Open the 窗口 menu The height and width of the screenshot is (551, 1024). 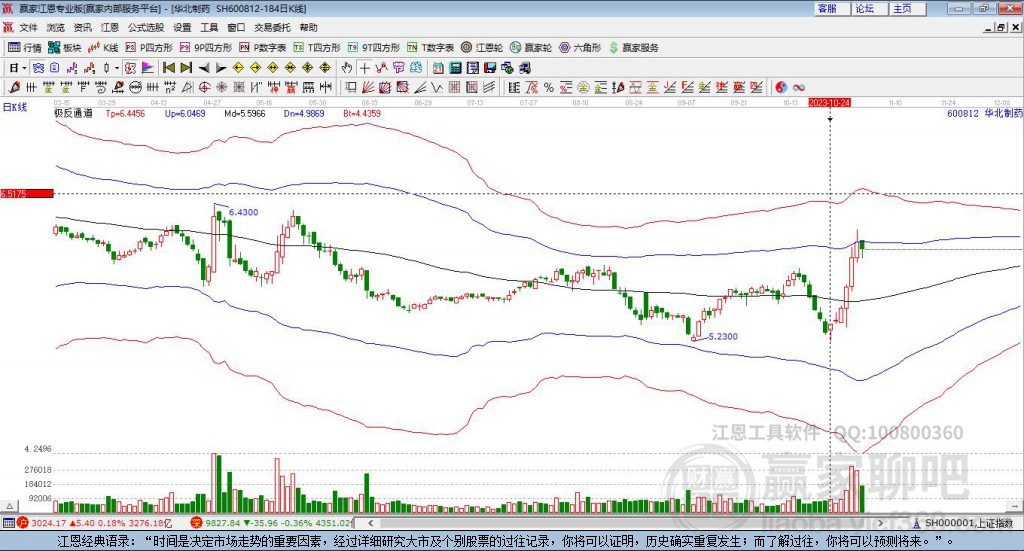pyautogui.click(x=236, y=27)
